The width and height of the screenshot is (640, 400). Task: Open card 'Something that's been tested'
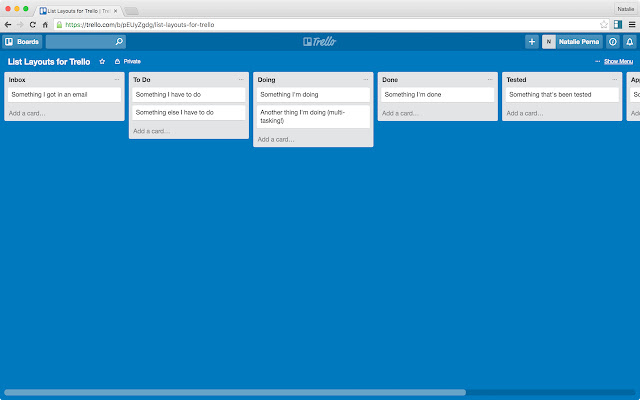pos(562,95)
